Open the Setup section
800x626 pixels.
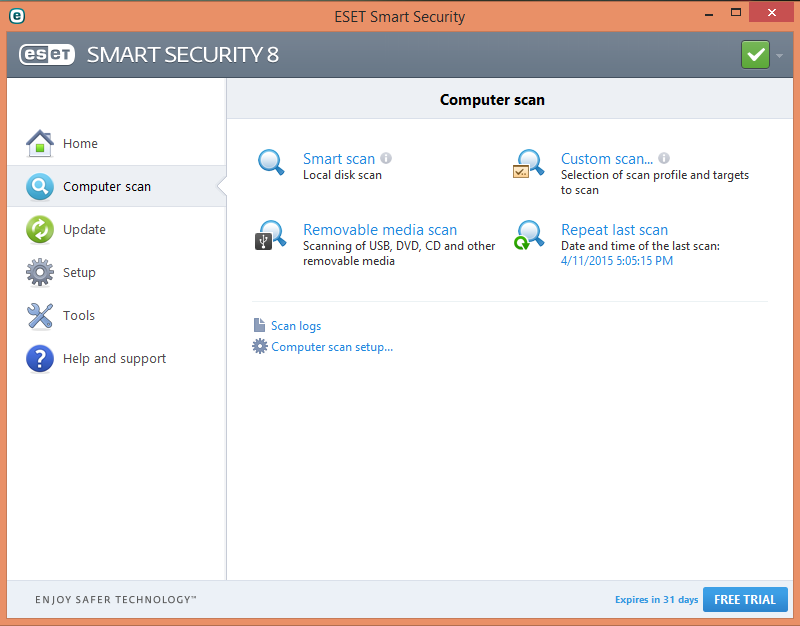[x=79, y=272]
